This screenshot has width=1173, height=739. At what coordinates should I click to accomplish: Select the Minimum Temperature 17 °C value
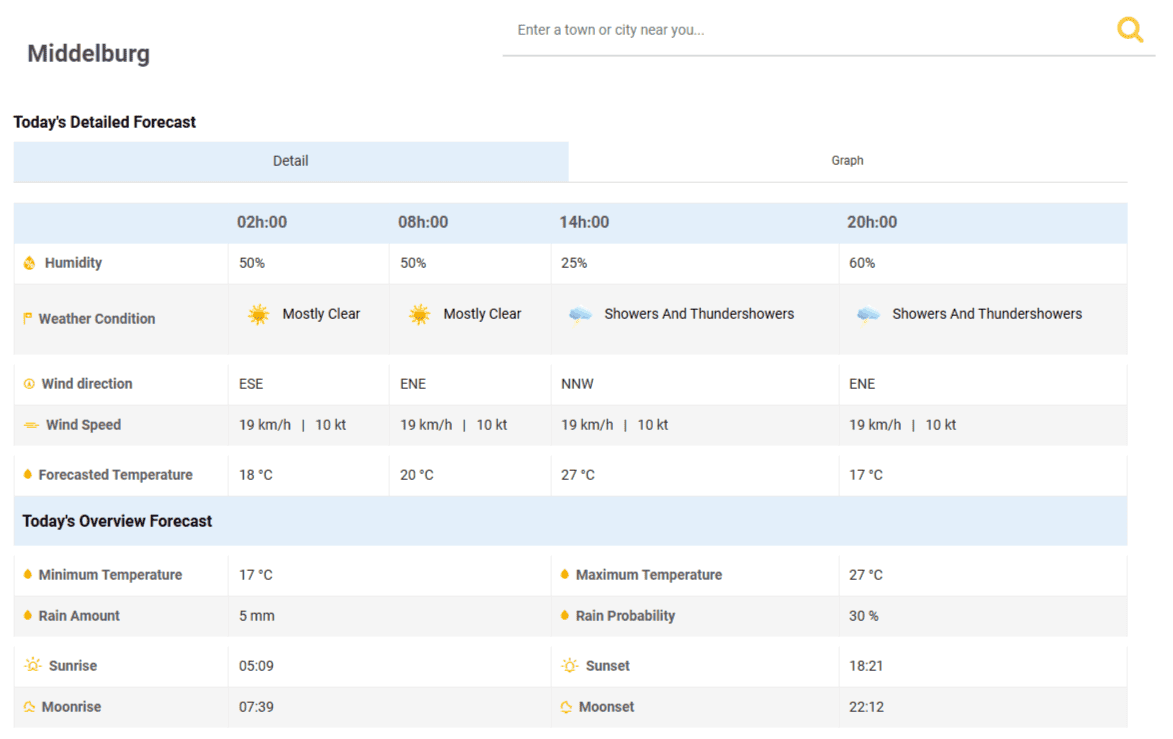click(x=256, y=574)
